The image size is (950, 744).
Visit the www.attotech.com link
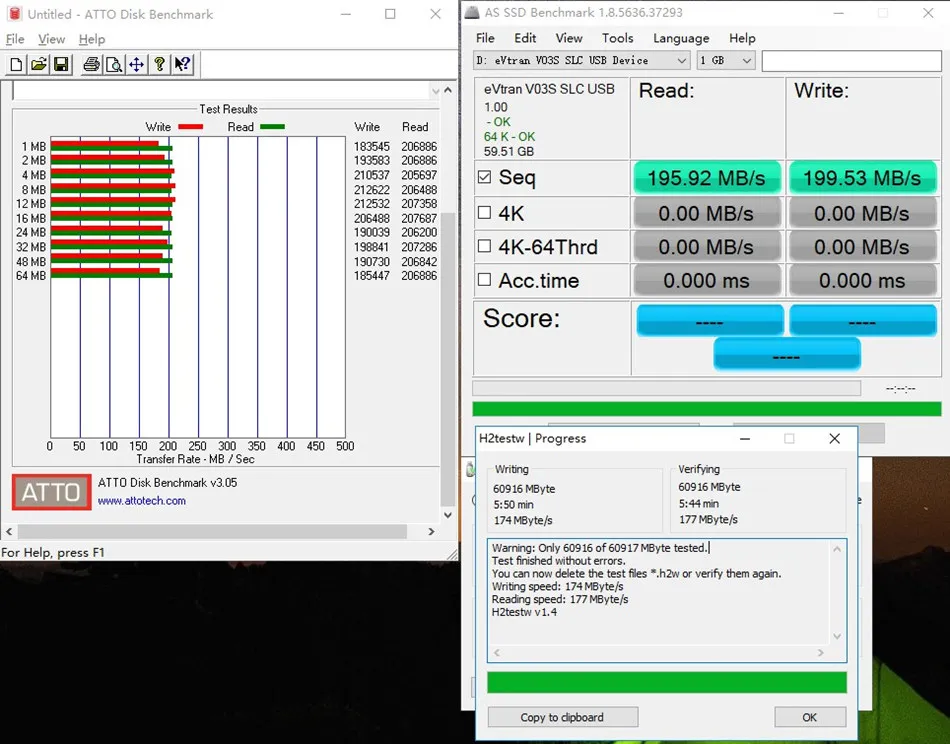(x=141, y=501)
